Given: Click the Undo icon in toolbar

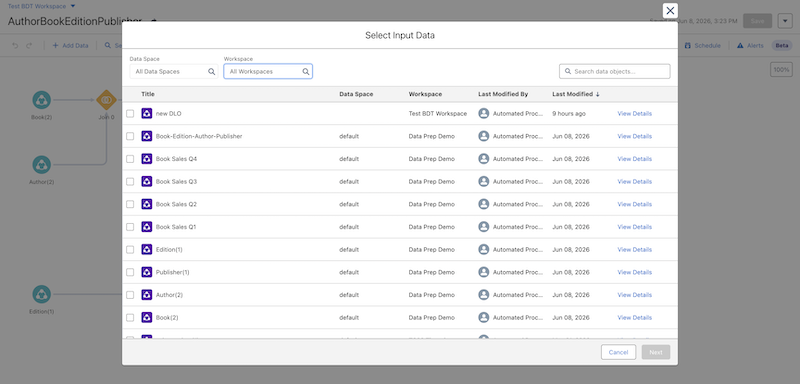Looking at the screenshot, I should pos(15,45).
